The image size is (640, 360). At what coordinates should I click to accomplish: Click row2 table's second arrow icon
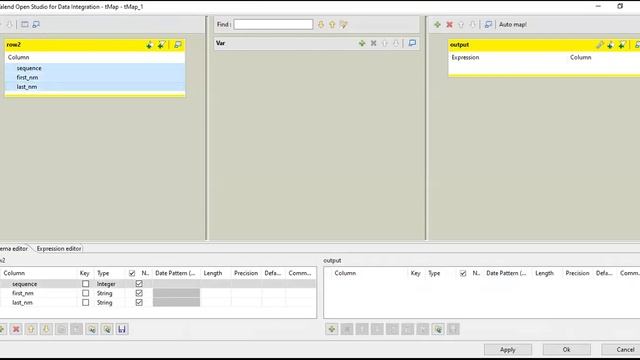[162, 45]
